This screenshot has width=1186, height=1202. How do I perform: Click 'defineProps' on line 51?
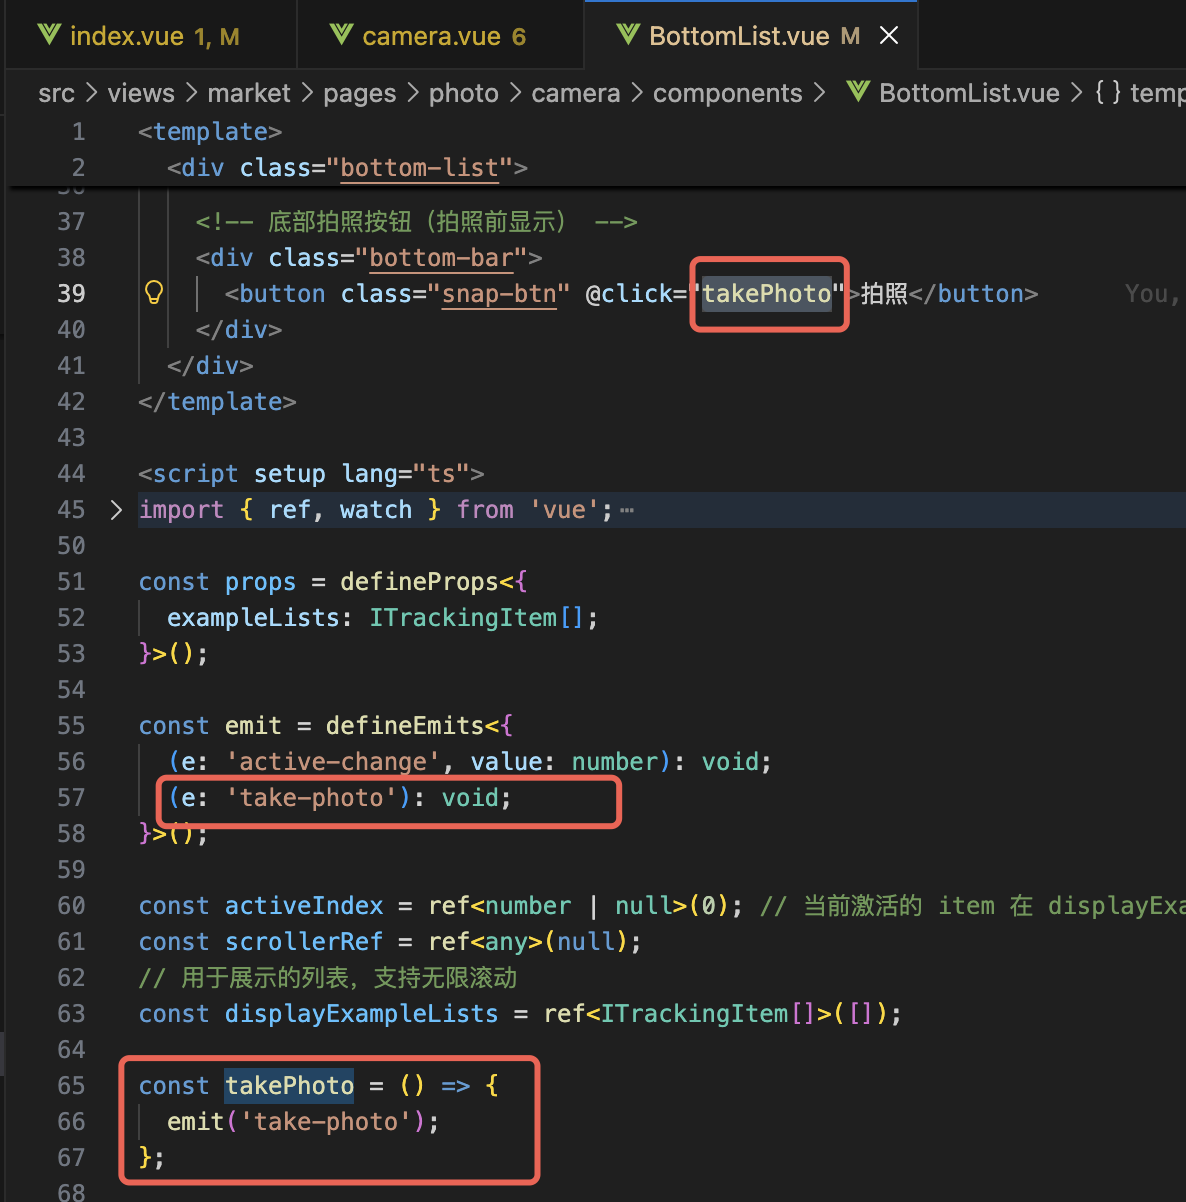click(x=419, y=581)
